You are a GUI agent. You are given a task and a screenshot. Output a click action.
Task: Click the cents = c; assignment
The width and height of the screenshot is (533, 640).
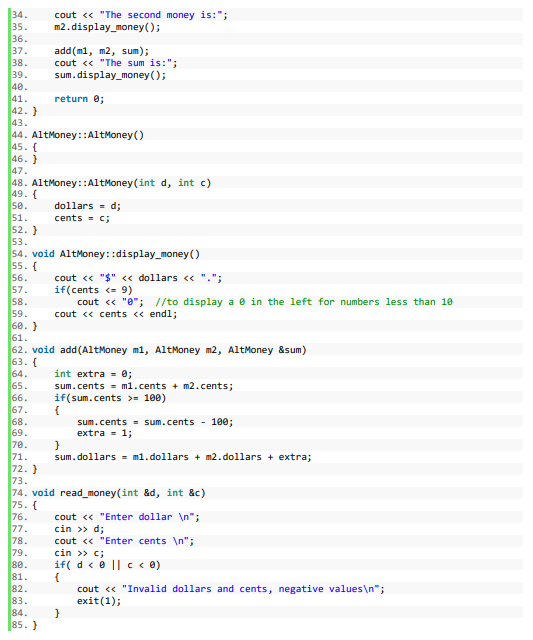[x=82, y=218]
